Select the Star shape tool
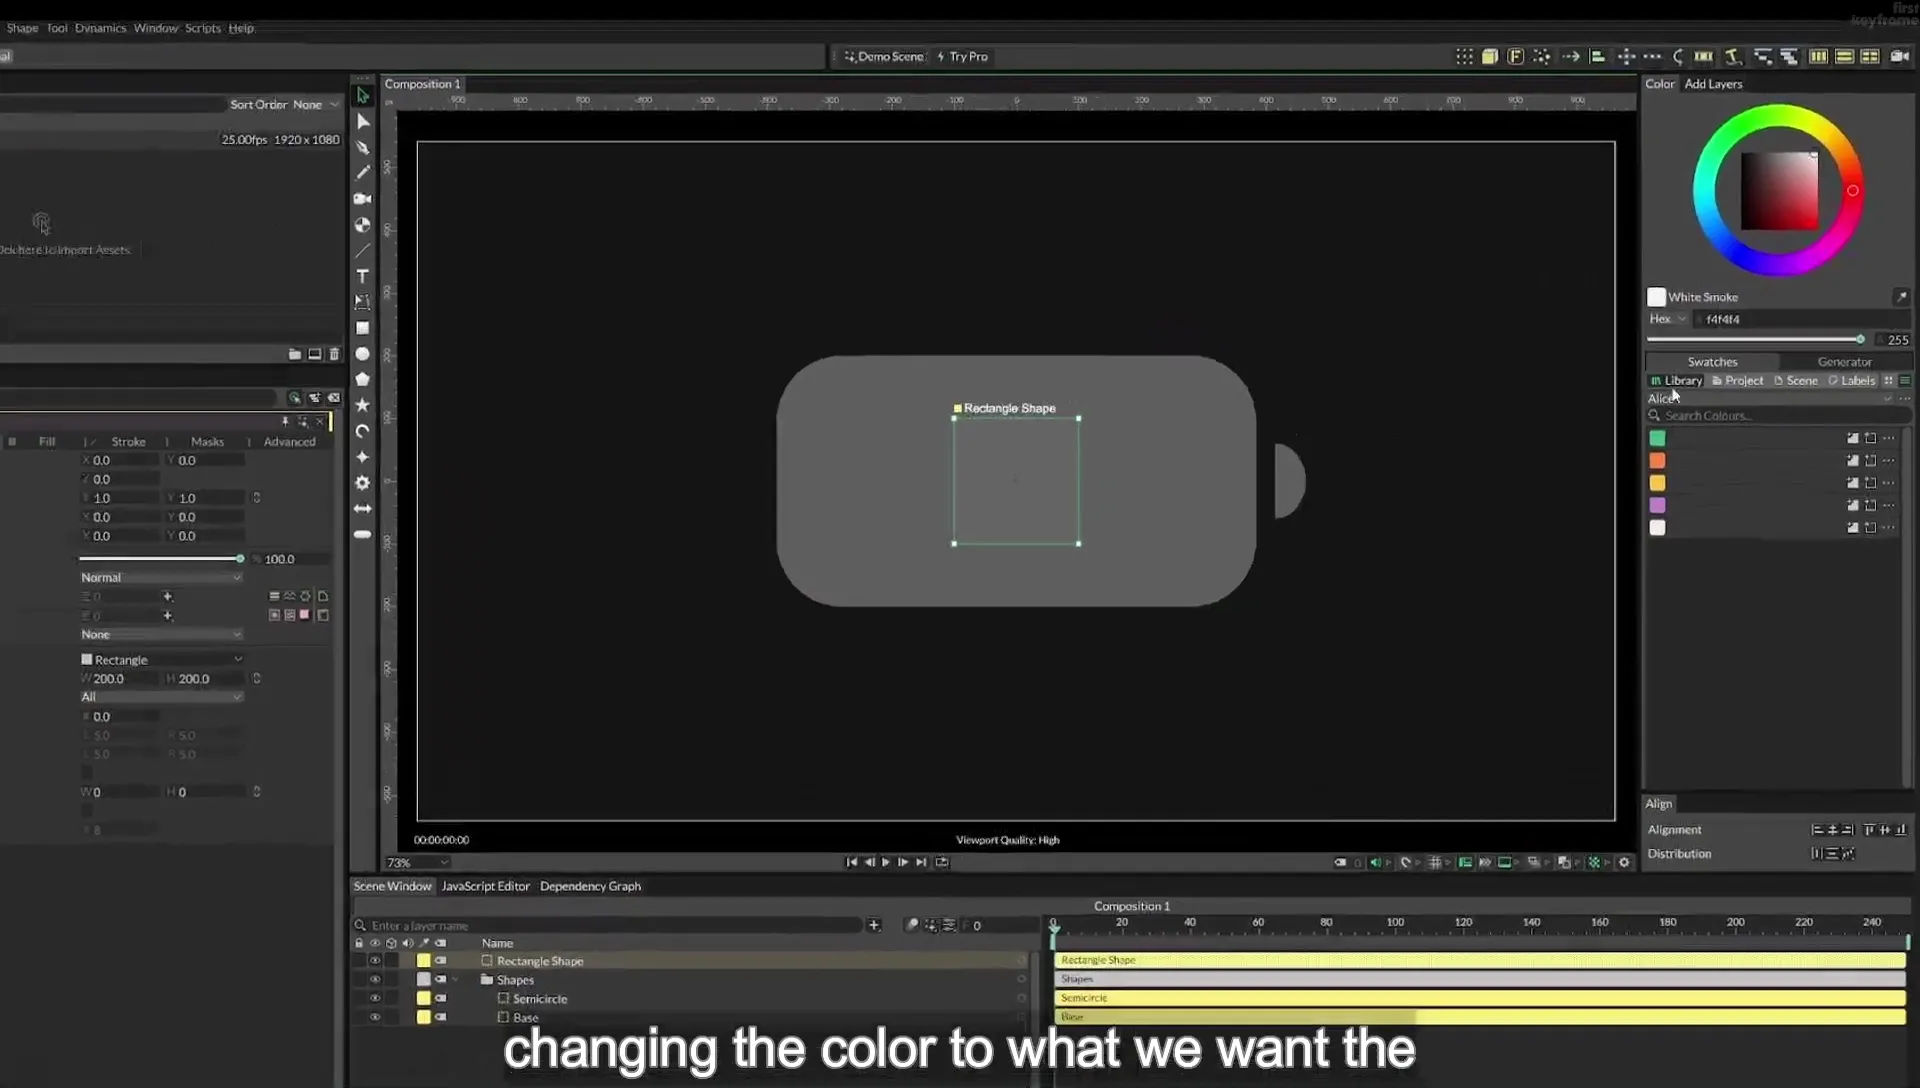Image resolution: width=1920 pixels, height=1088 pixels. point(363,405)
